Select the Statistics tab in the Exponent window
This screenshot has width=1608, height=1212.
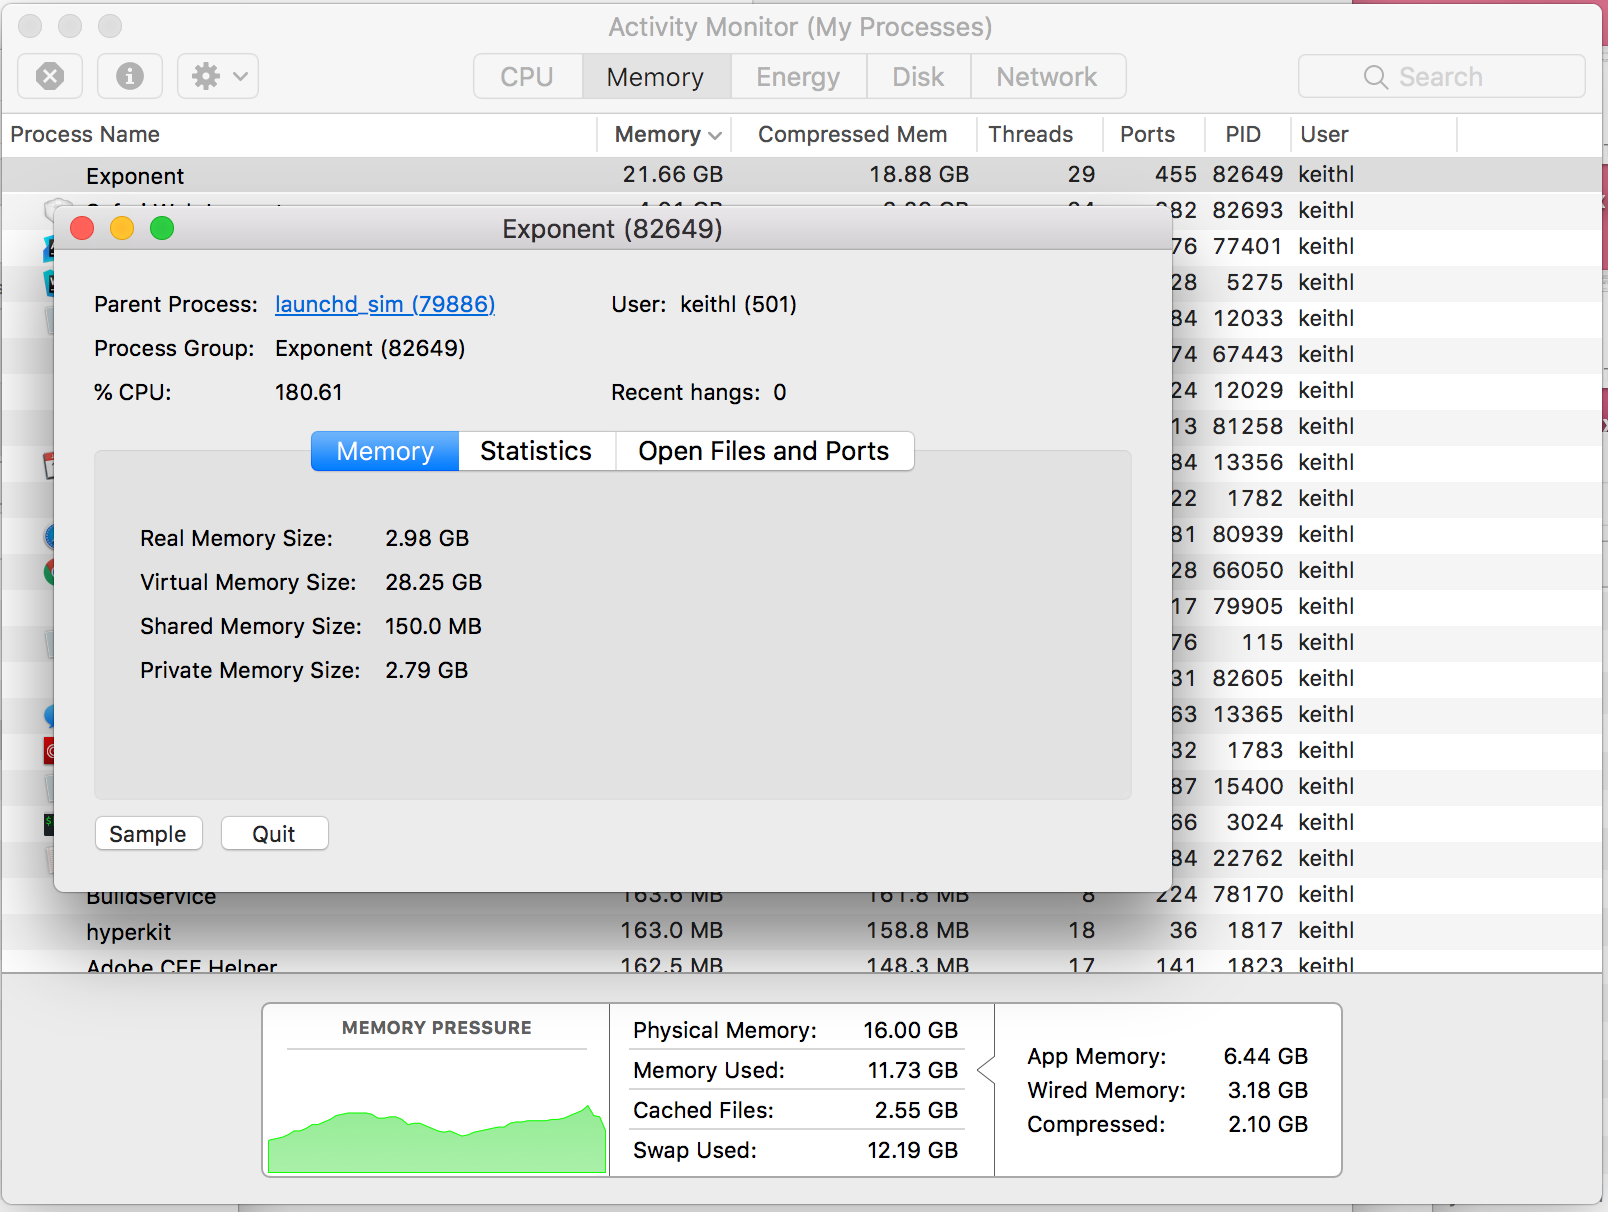pos(536,451)
